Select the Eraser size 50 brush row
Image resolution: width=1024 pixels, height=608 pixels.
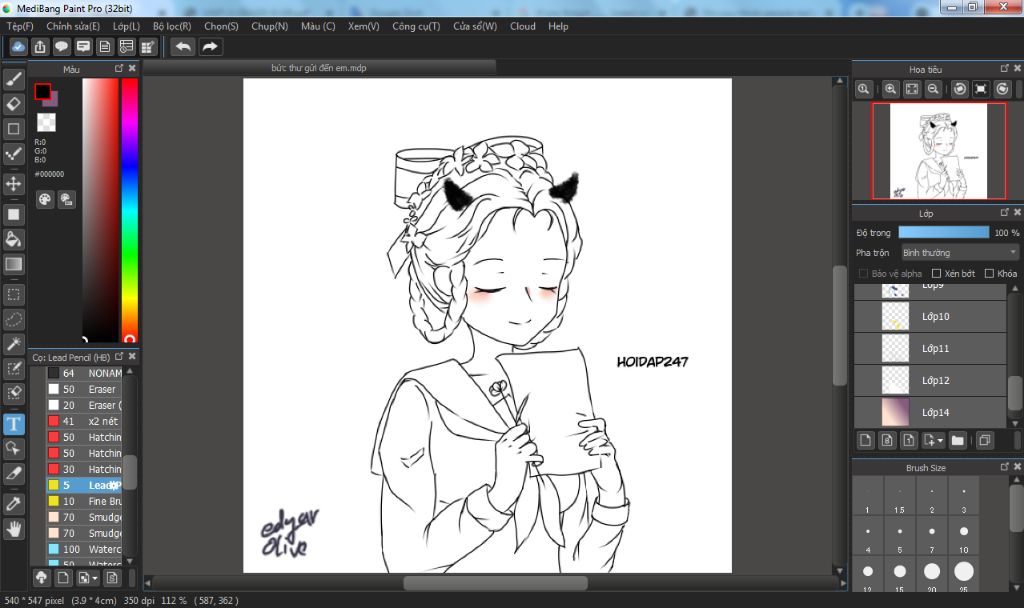click(84, 389)
